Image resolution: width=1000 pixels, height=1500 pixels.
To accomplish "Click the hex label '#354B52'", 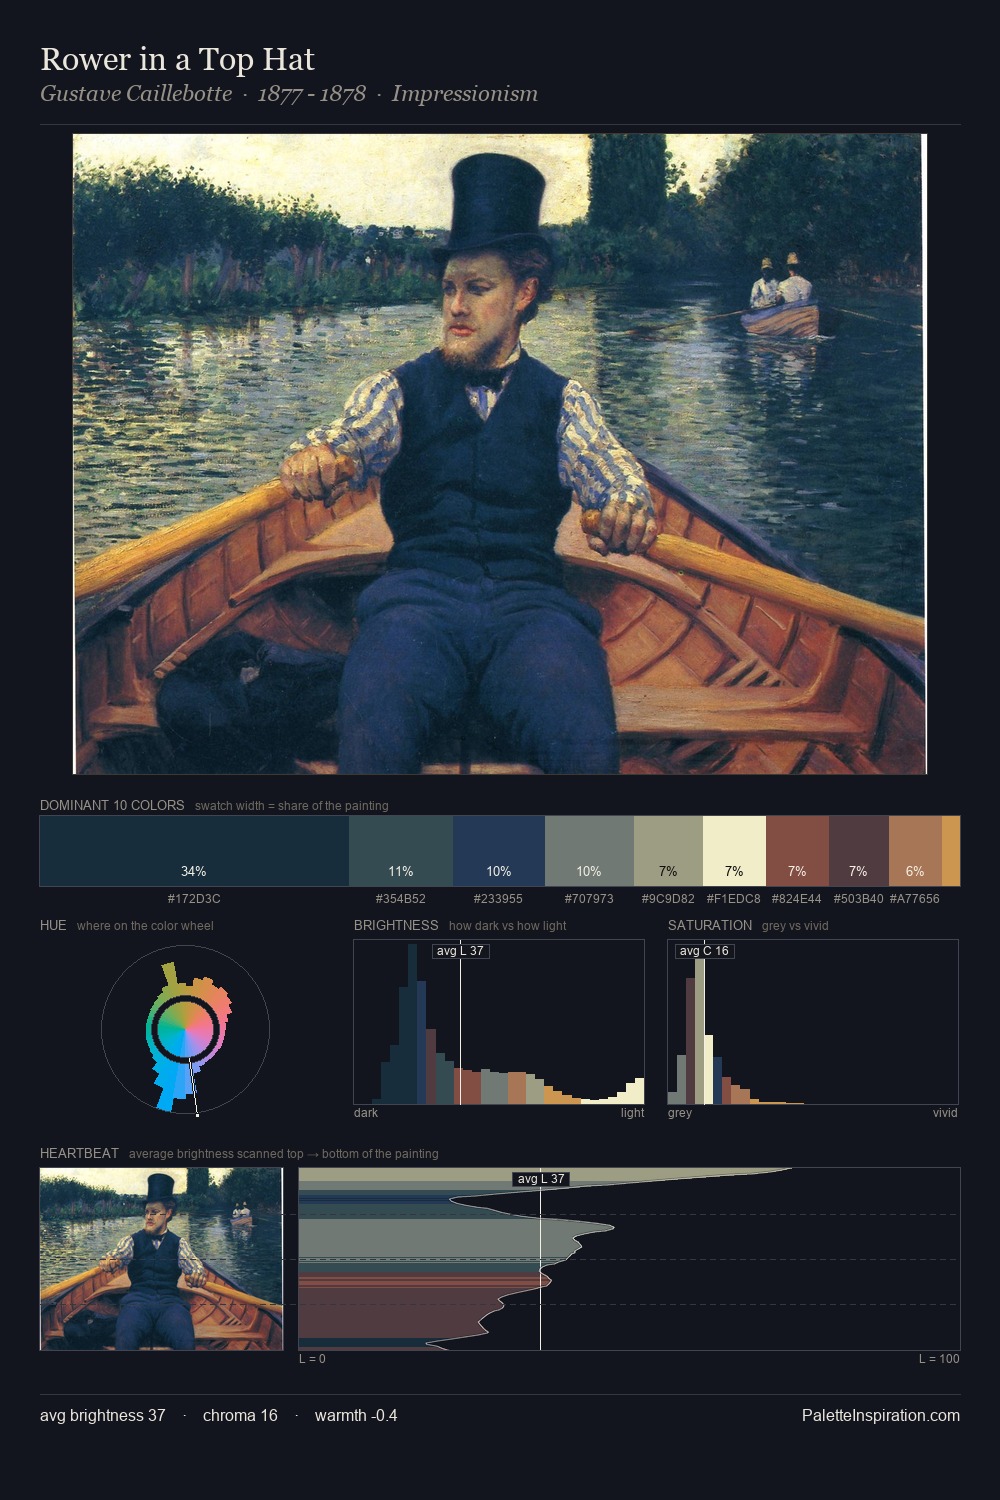I will (401, 898).
